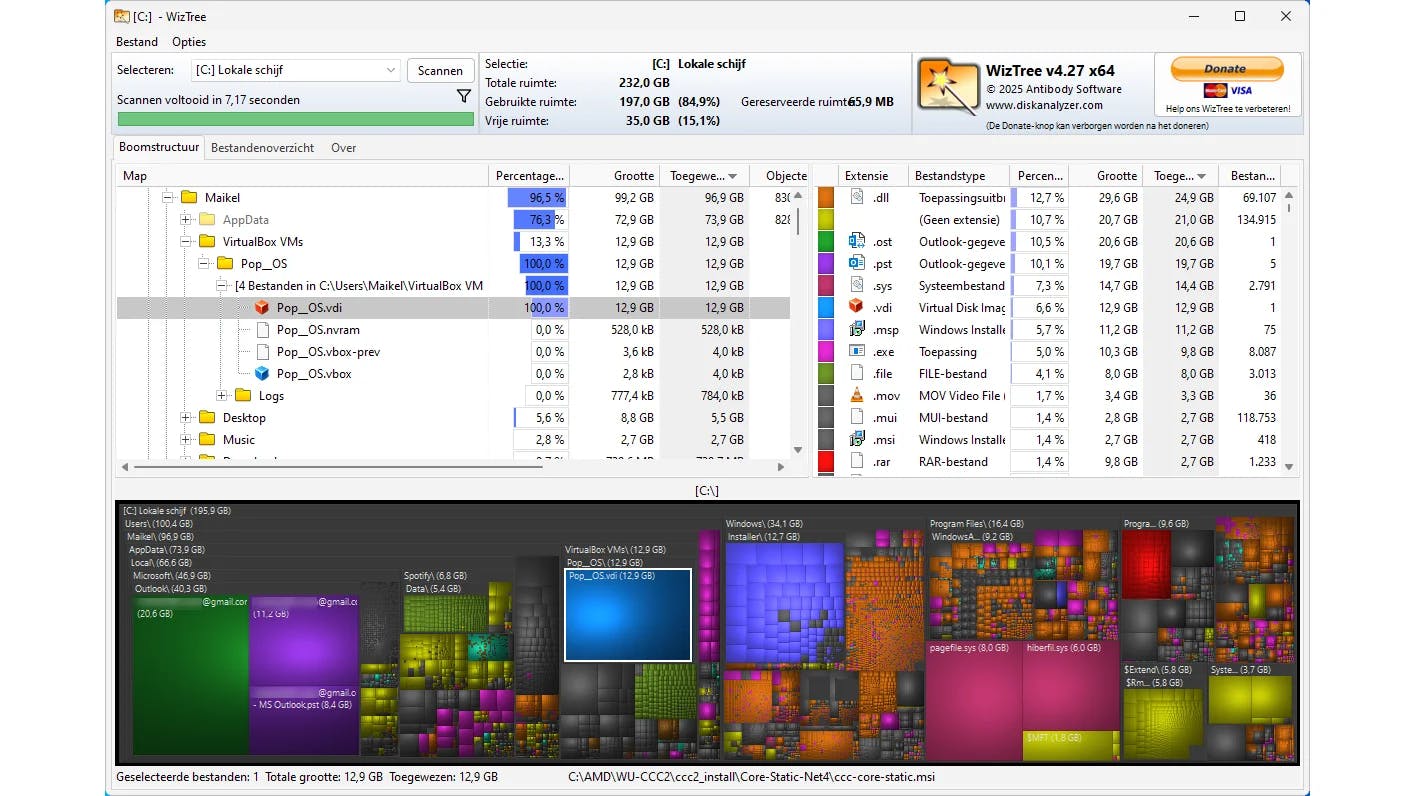
Task: Click the WizTree wizard logo icon
Action: tap(948, 86)
